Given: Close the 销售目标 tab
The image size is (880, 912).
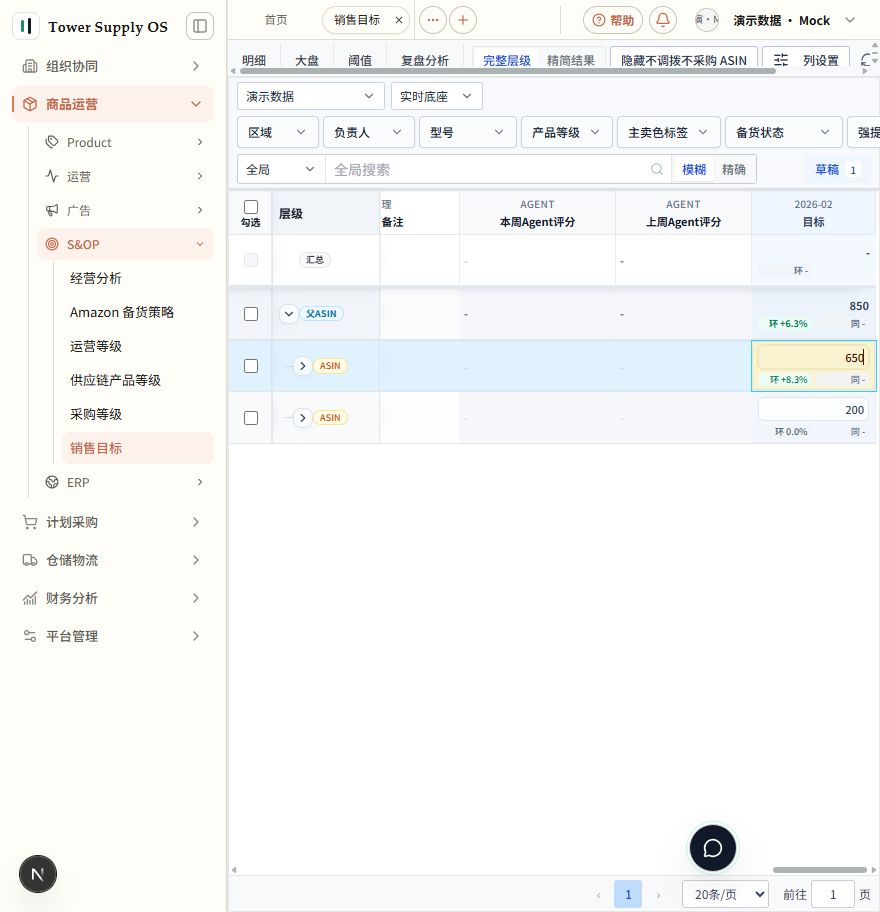Looking at the screenshot, I should (x=399, y=20).
